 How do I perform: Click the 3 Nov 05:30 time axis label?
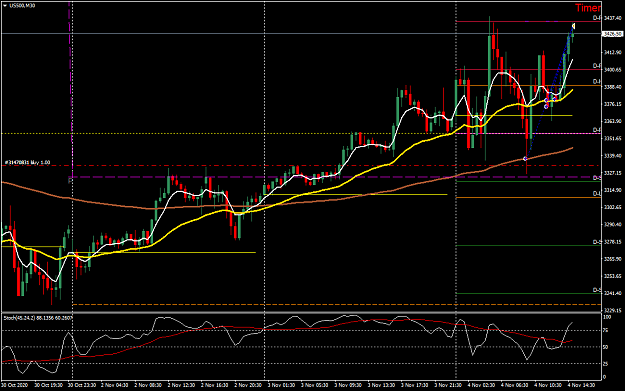click(314, 385)
